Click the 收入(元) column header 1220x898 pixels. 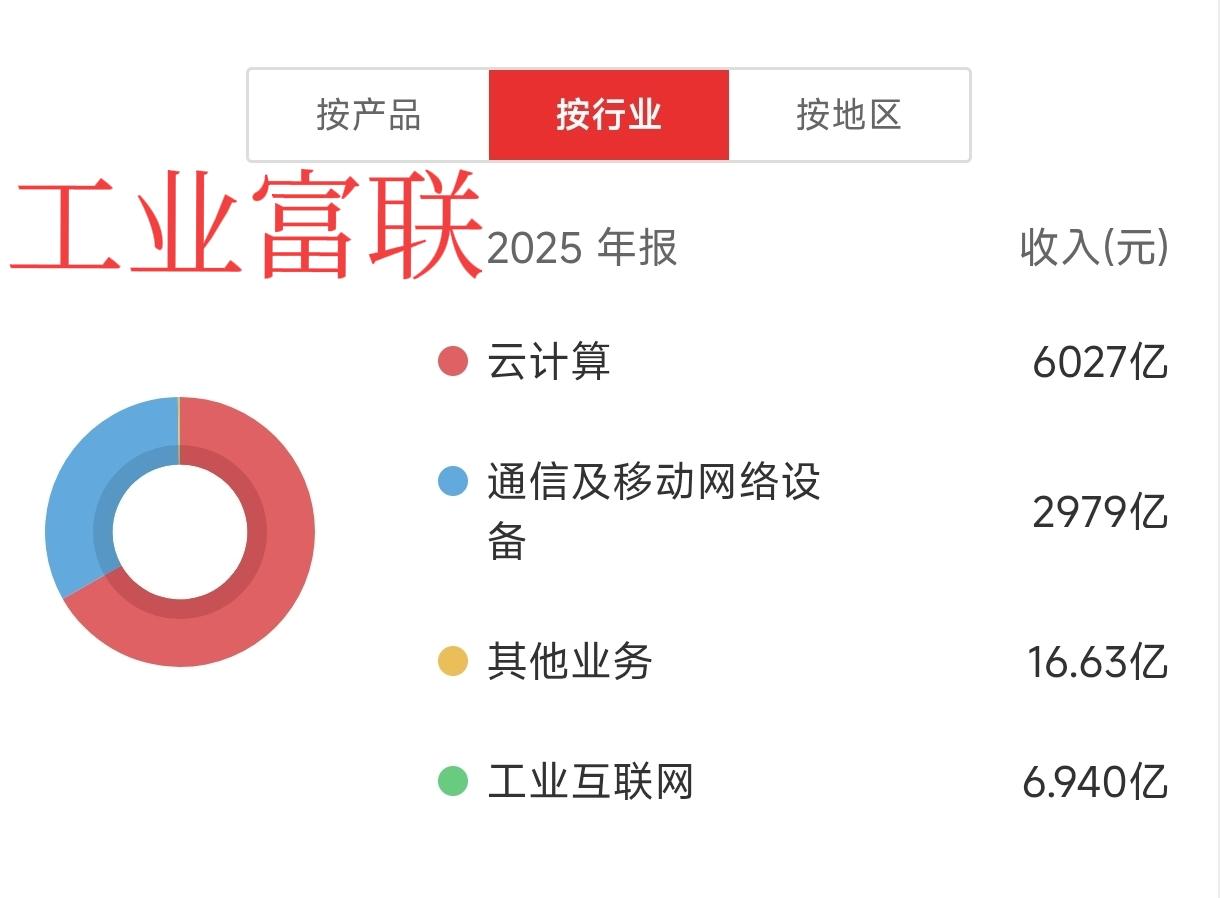pos(1094,247)
